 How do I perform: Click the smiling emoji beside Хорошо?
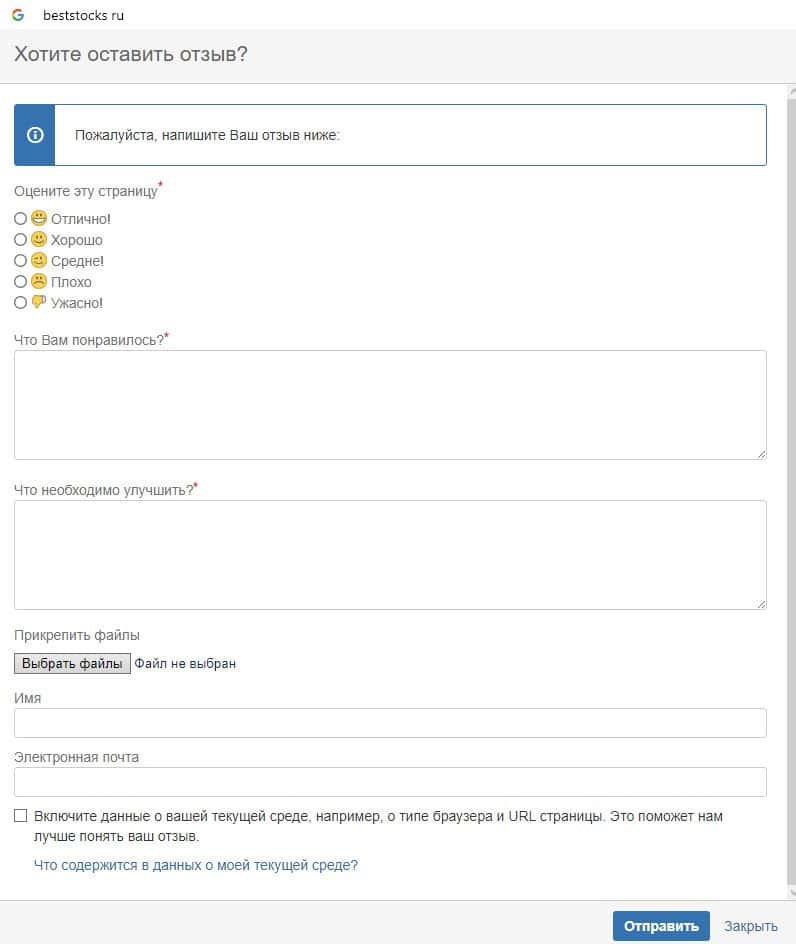click(39, 240)
